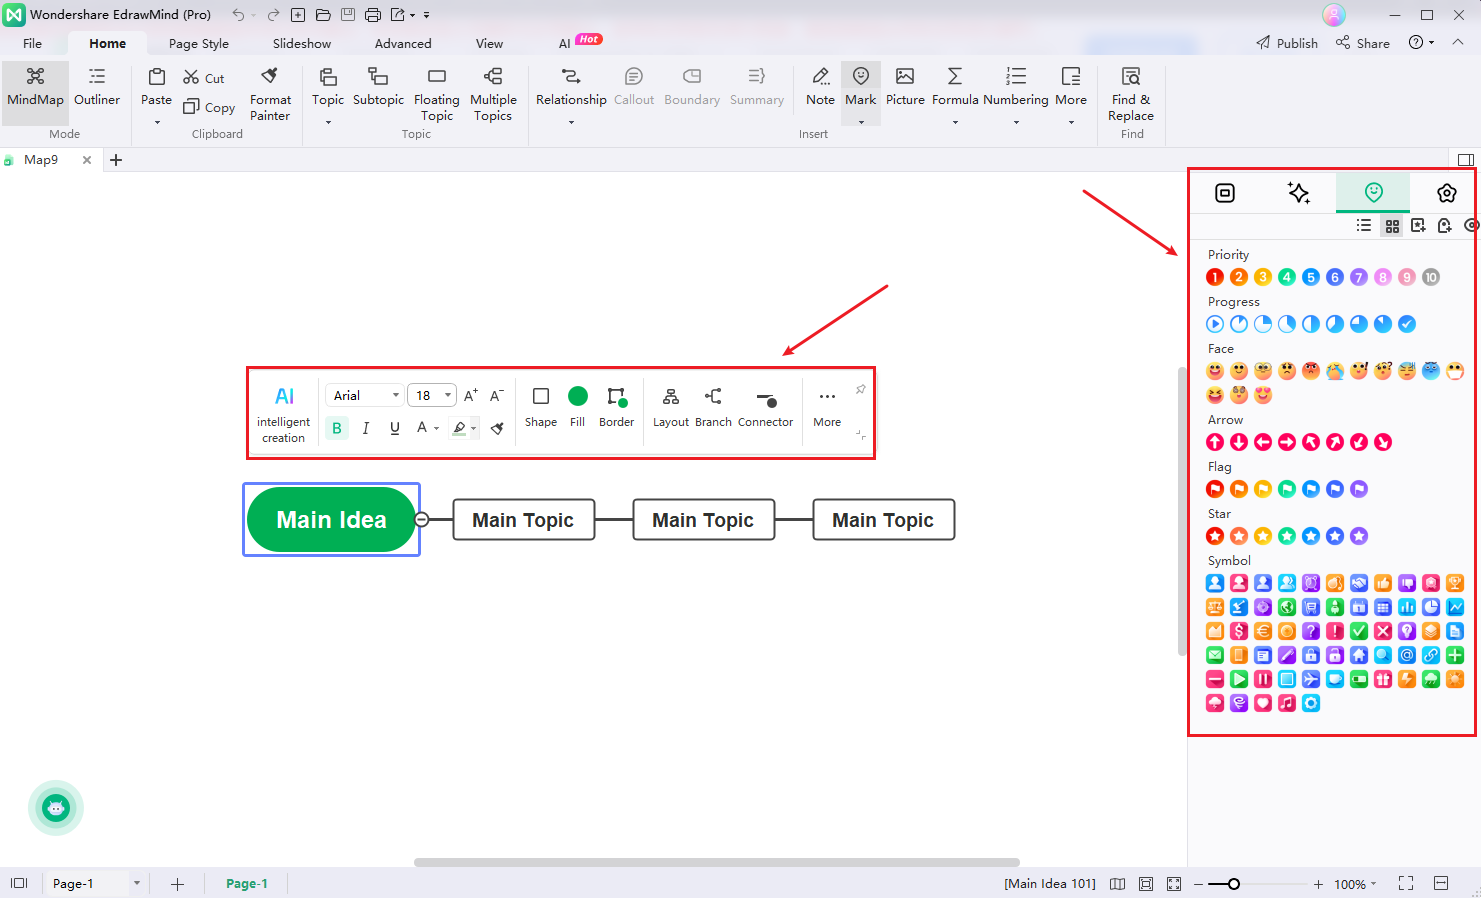Open Layout options in floating toolbar
This screenshot has width=1481, height=898.
click(671, 406)
